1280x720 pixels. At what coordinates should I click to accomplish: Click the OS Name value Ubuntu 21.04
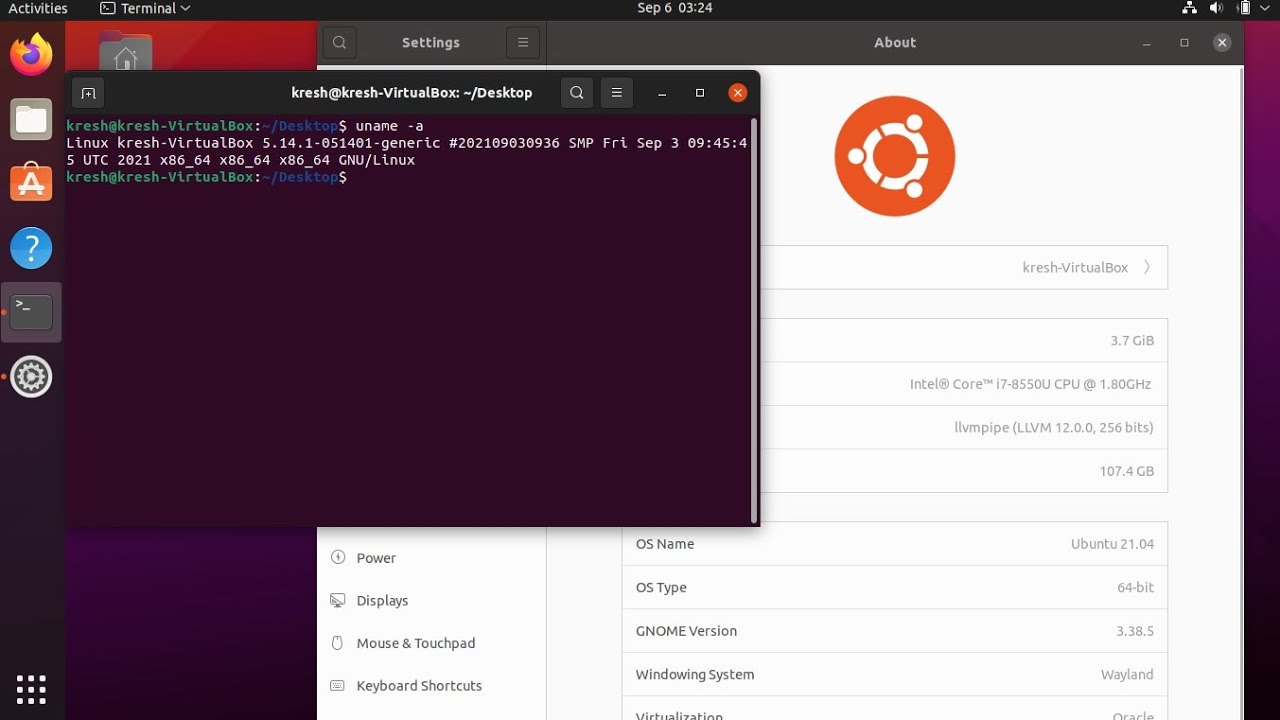tap(1112, 544)
